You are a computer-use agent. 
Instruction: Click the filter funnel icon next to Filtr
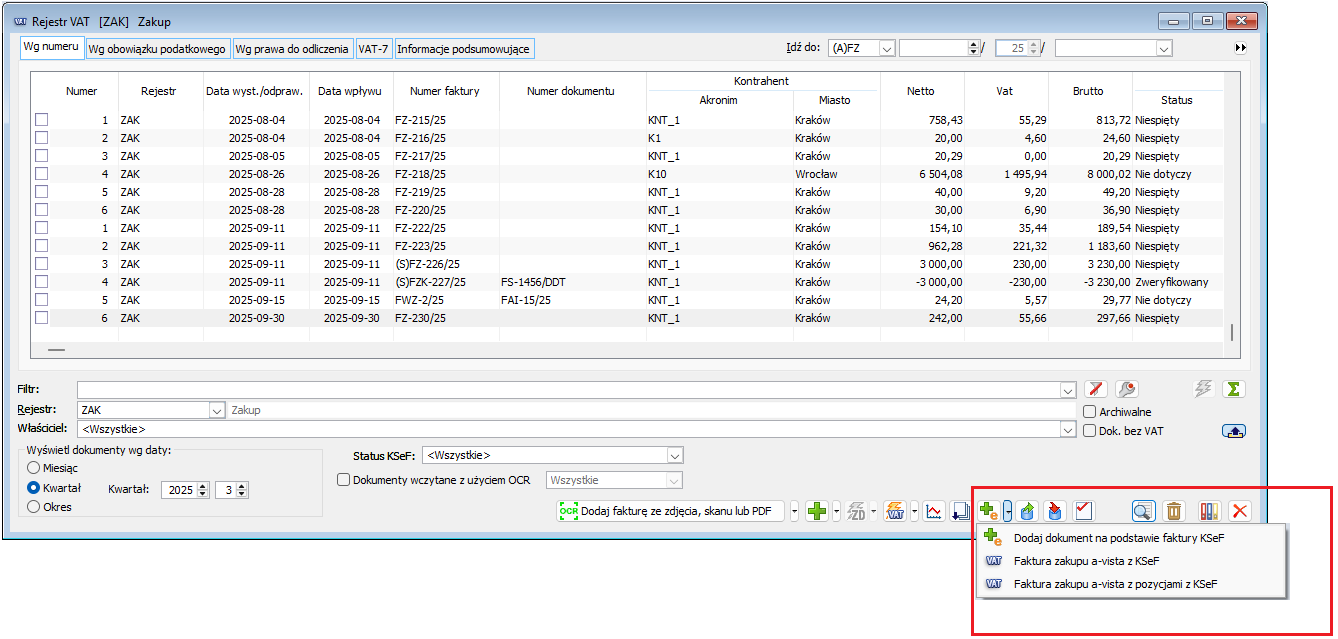(x=1096, y=390)
